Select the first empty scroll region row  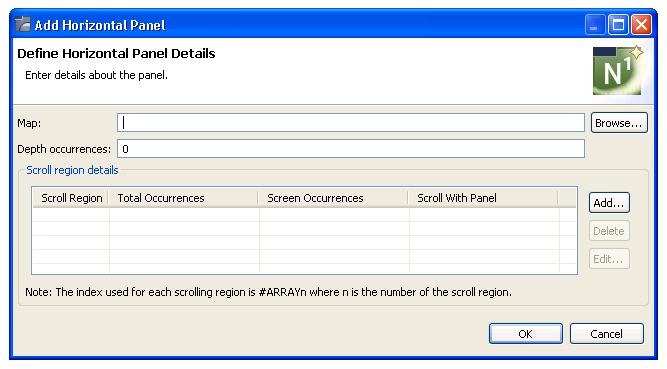point(305,215)
